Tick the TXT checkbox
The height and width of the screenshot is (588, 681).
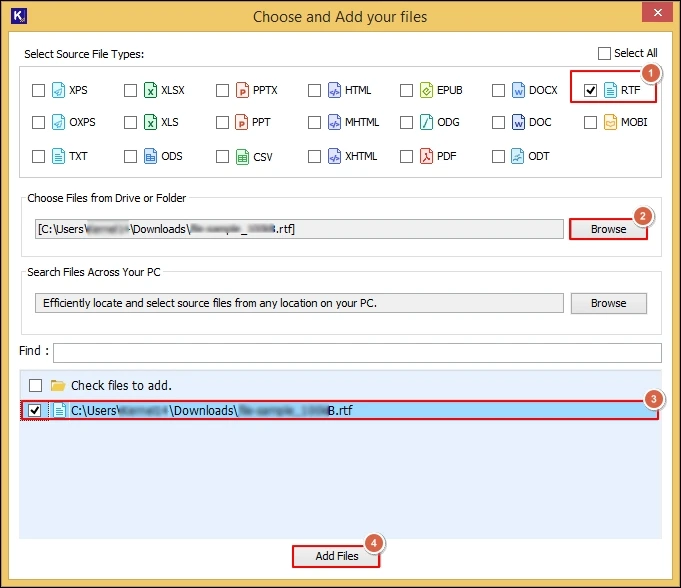pos(38,156)
